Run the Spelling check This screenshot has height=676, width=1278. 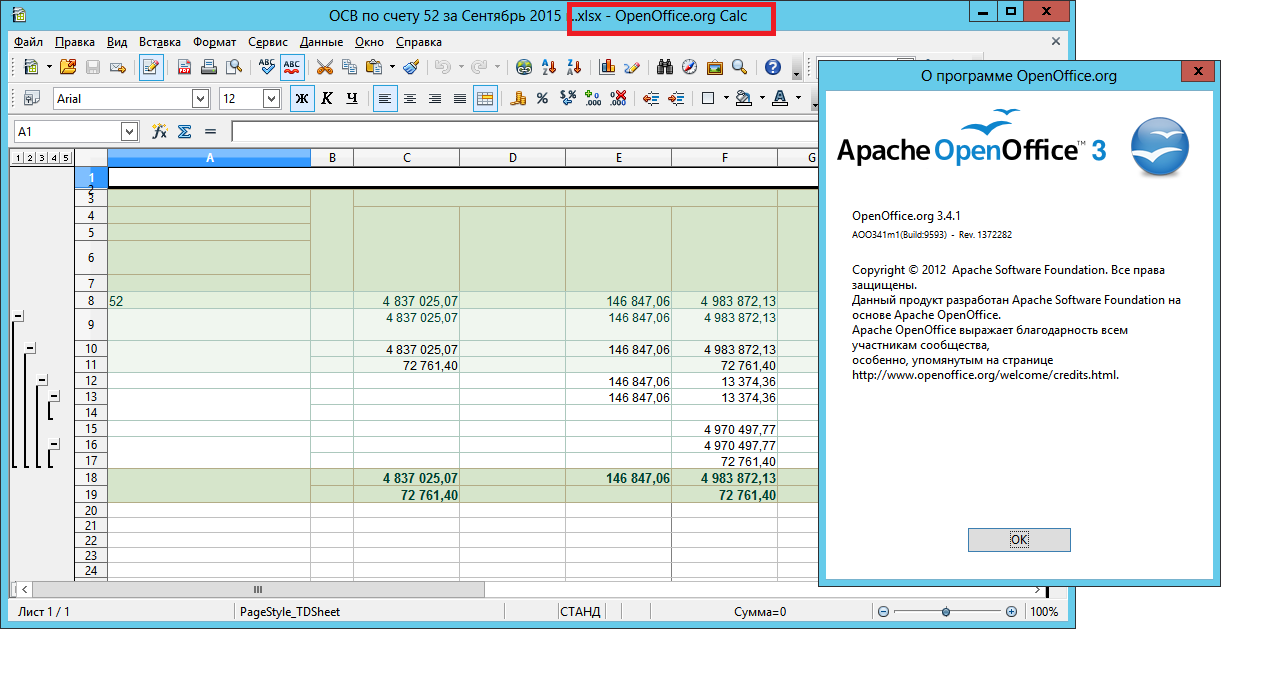(x=267, y=67)
